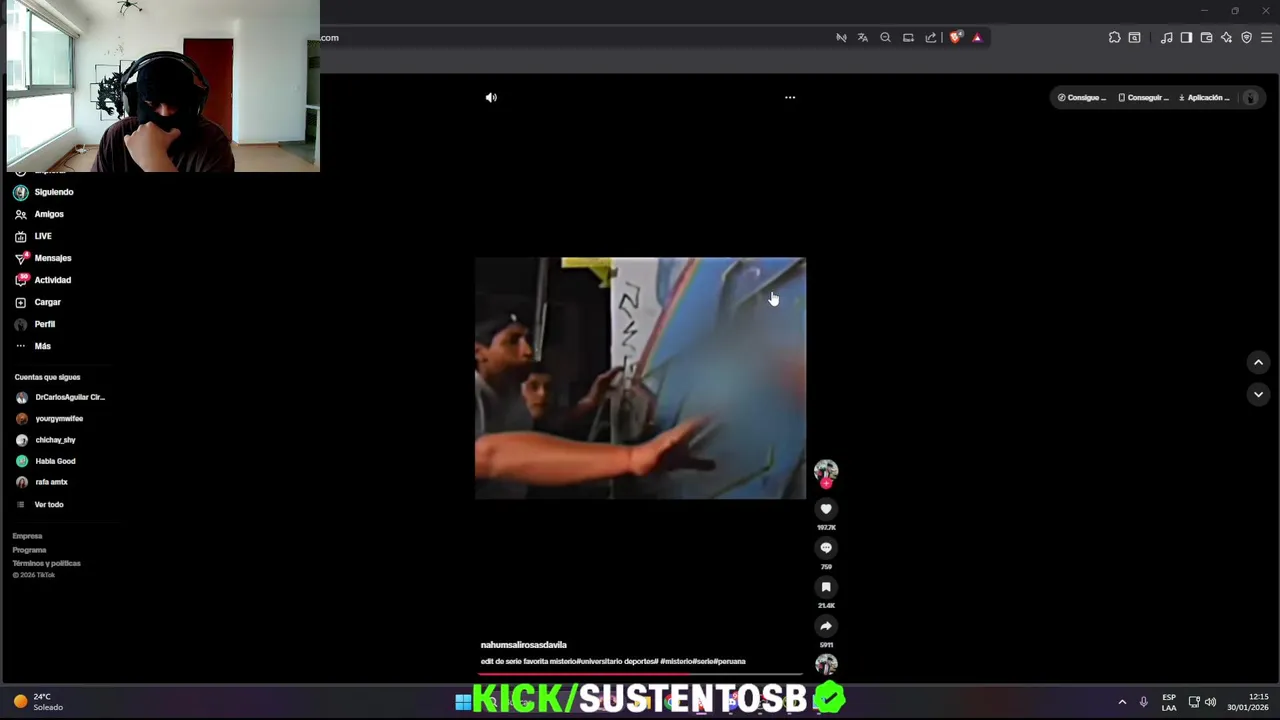Open Brave VPN shield icon
Image resolution: width=1280 pixels, height=720 pixels.
click(1246, 38)
